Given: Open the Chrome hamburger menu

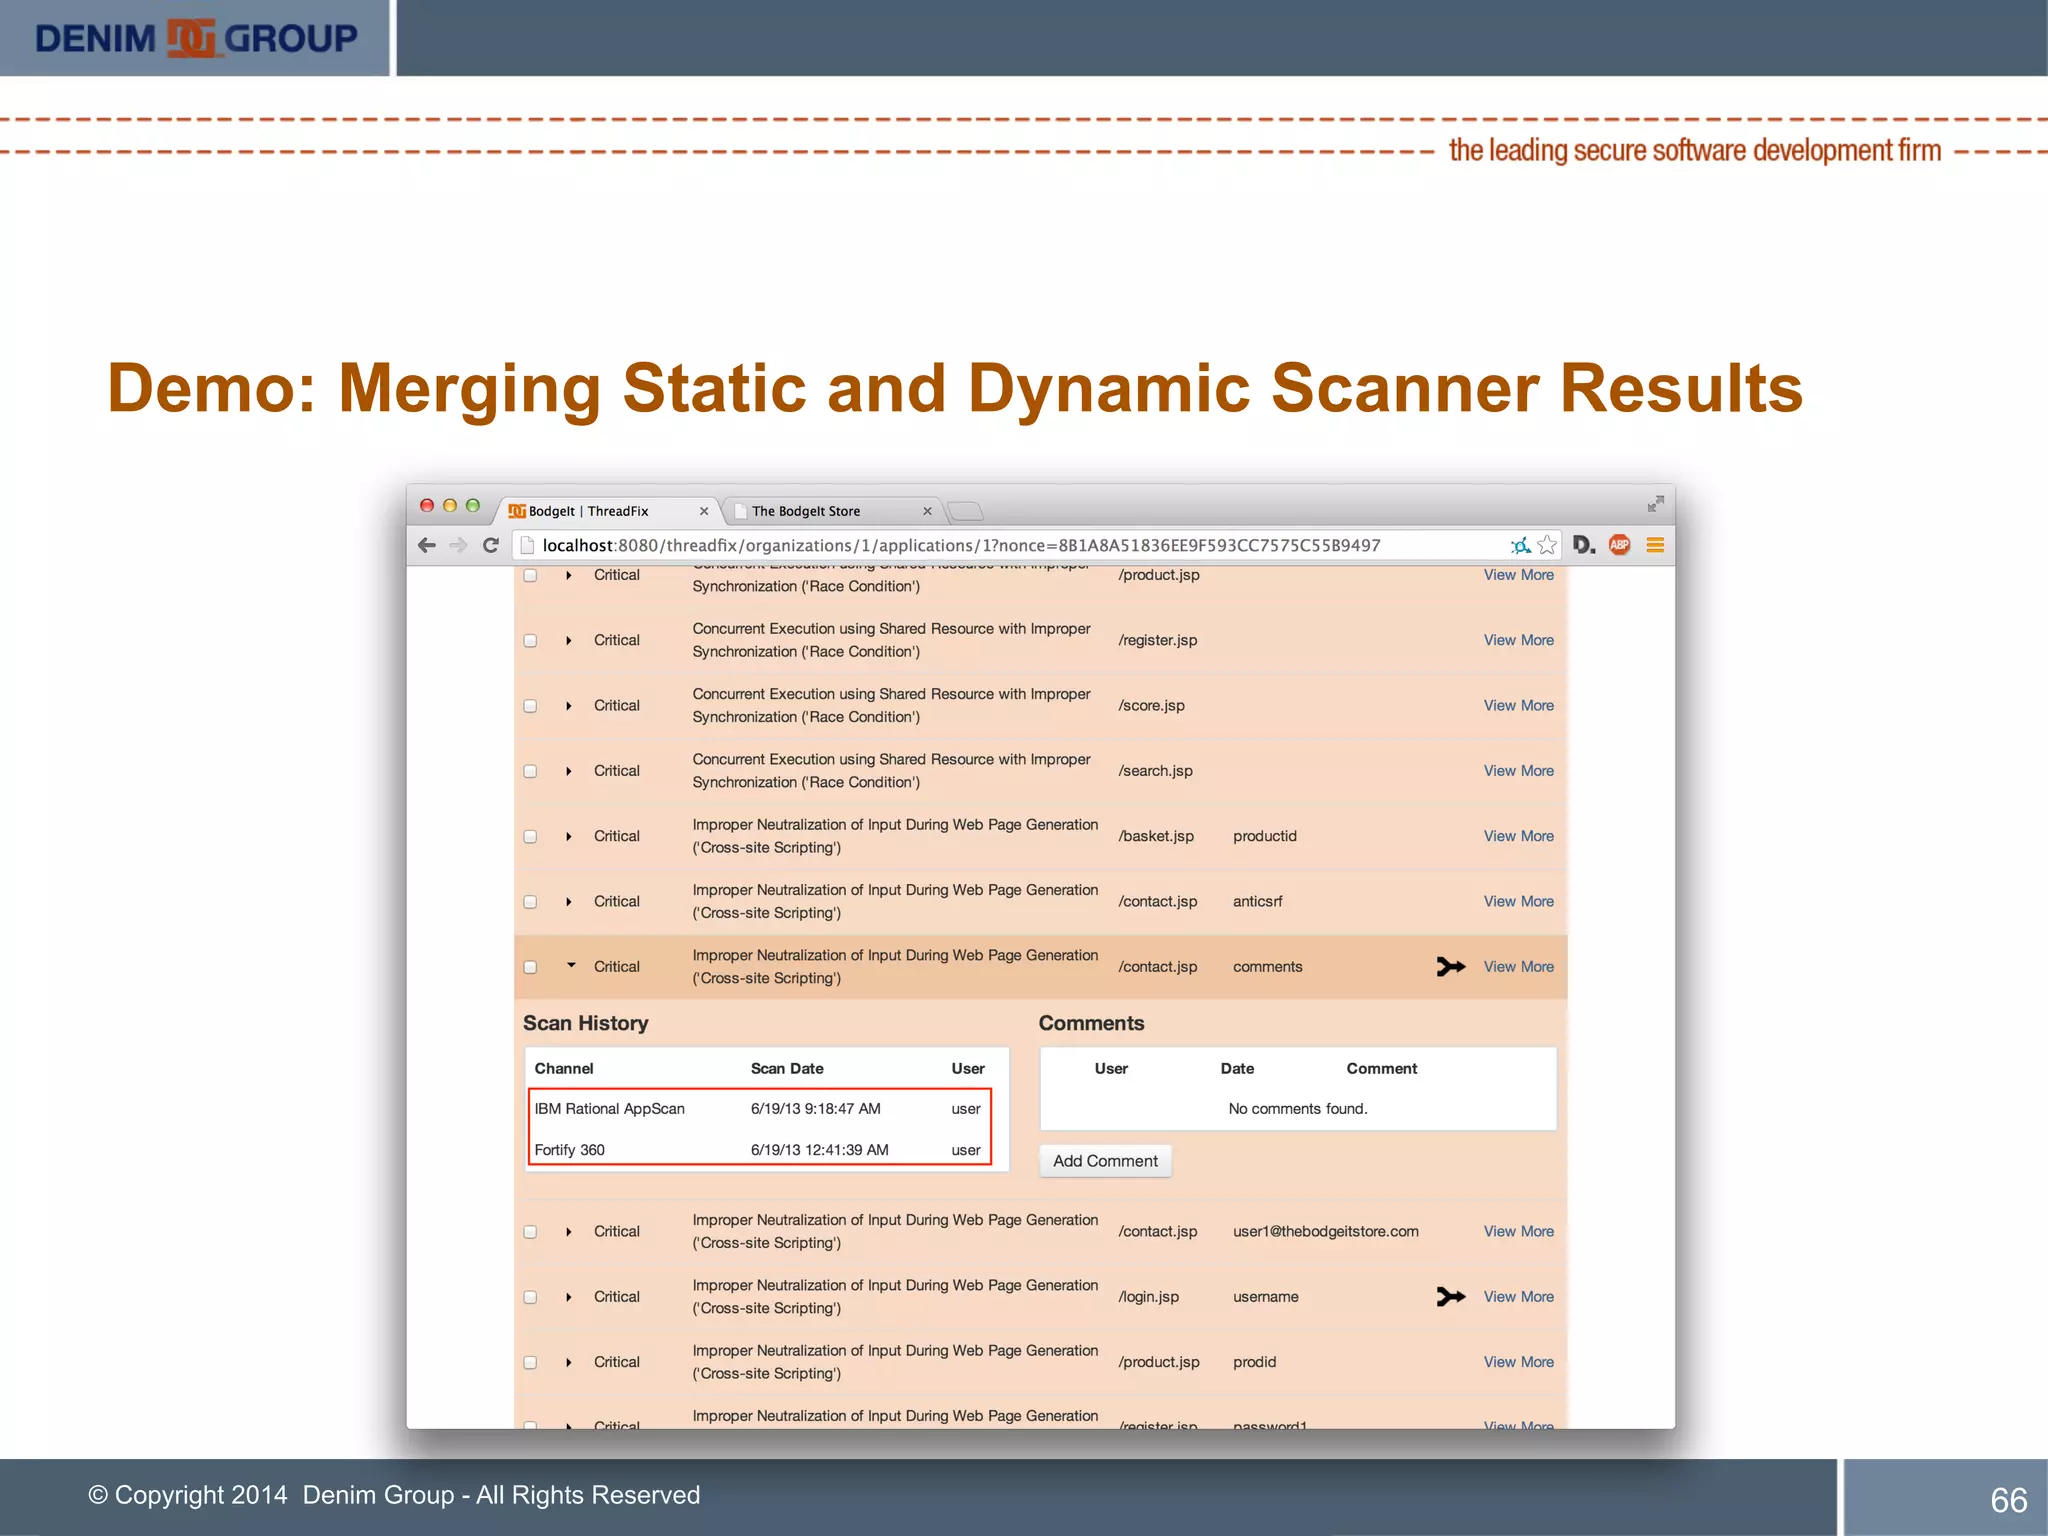Looking at the screenshot, I should [1655, 545].
